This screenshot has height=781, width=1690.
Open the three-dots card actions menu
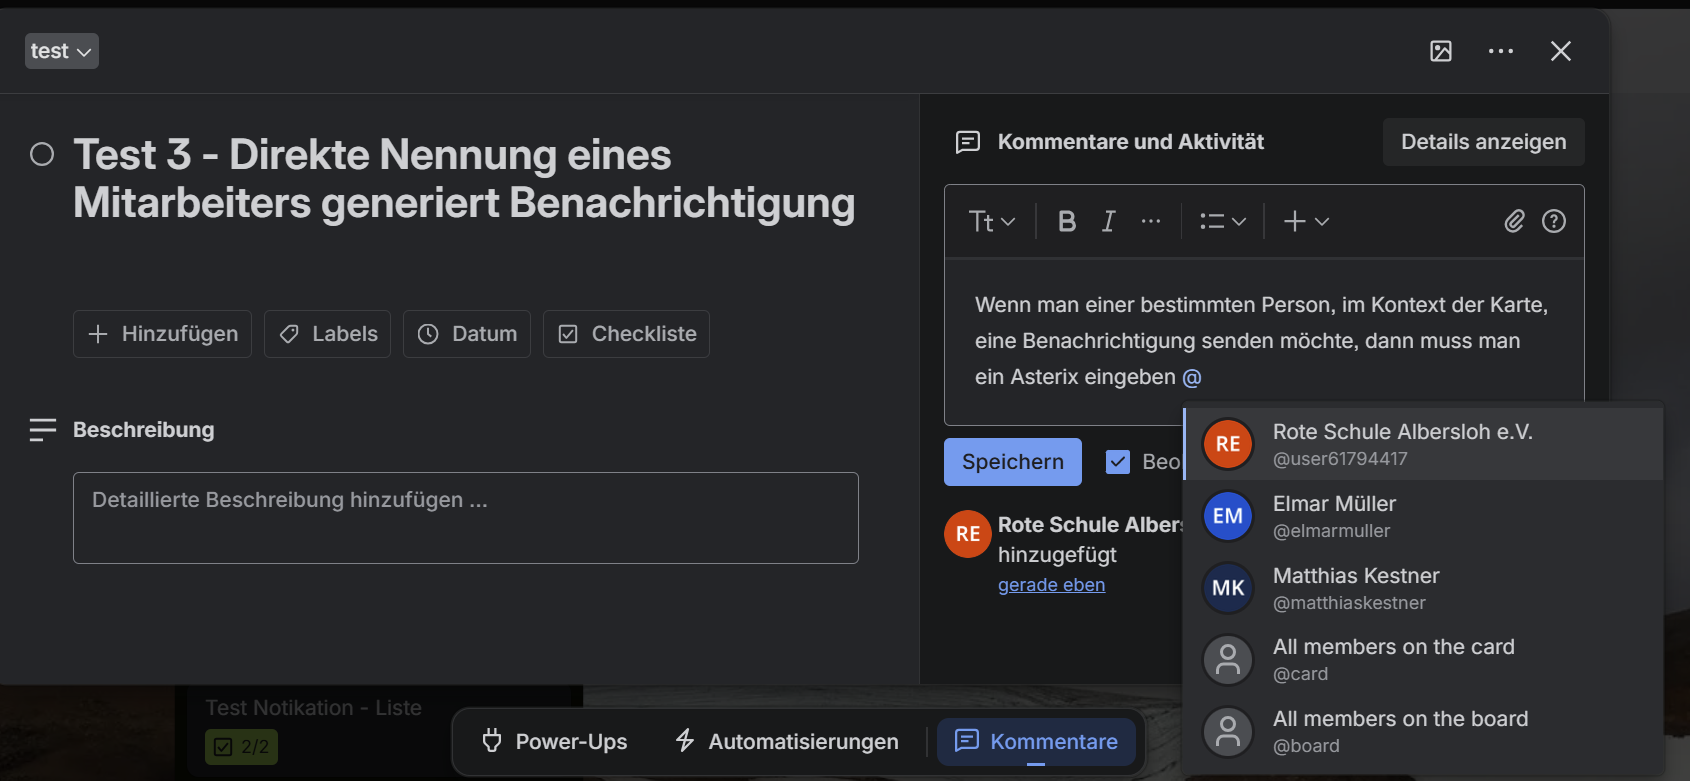1500,51
